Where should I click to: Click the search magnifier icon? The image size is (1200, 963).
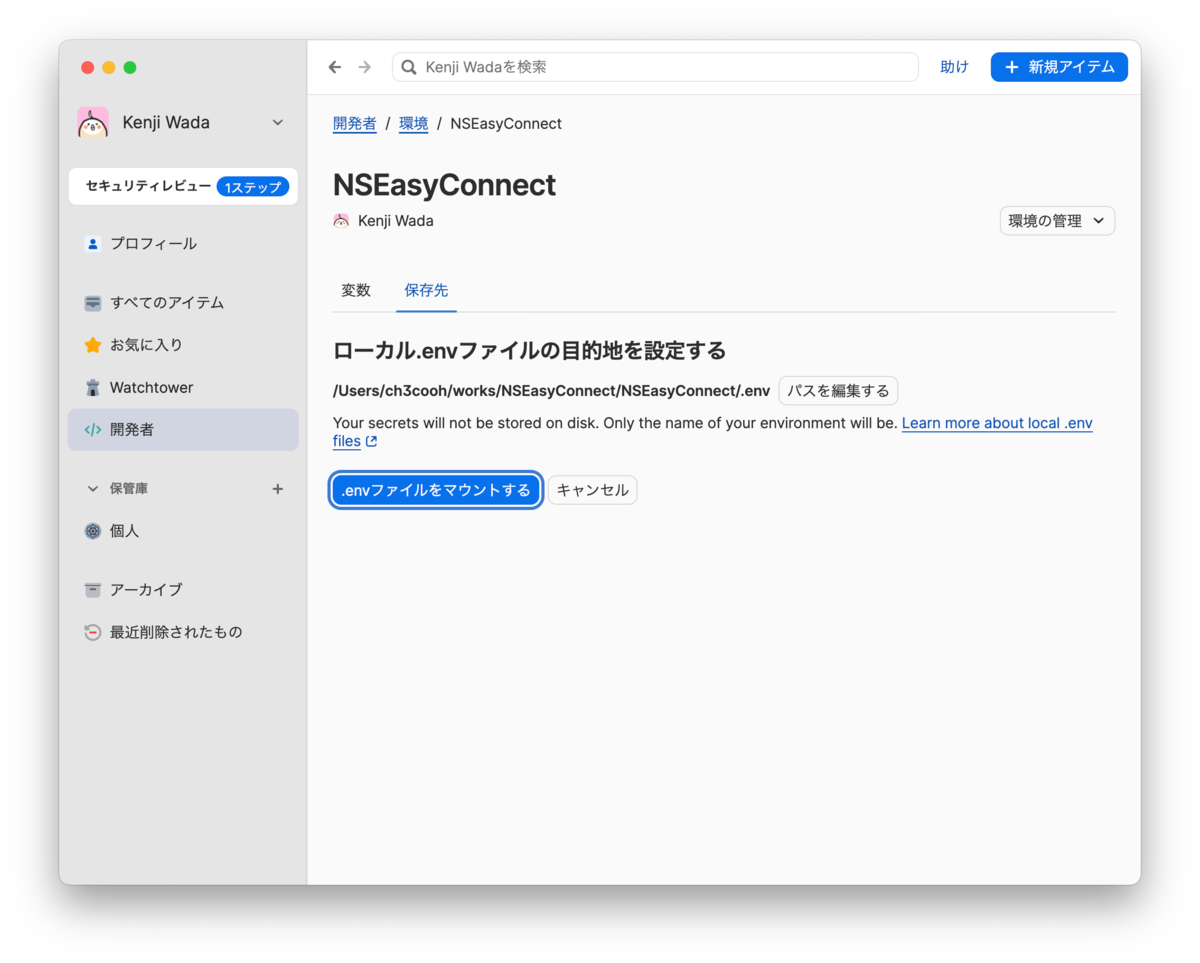pos(409,67)
